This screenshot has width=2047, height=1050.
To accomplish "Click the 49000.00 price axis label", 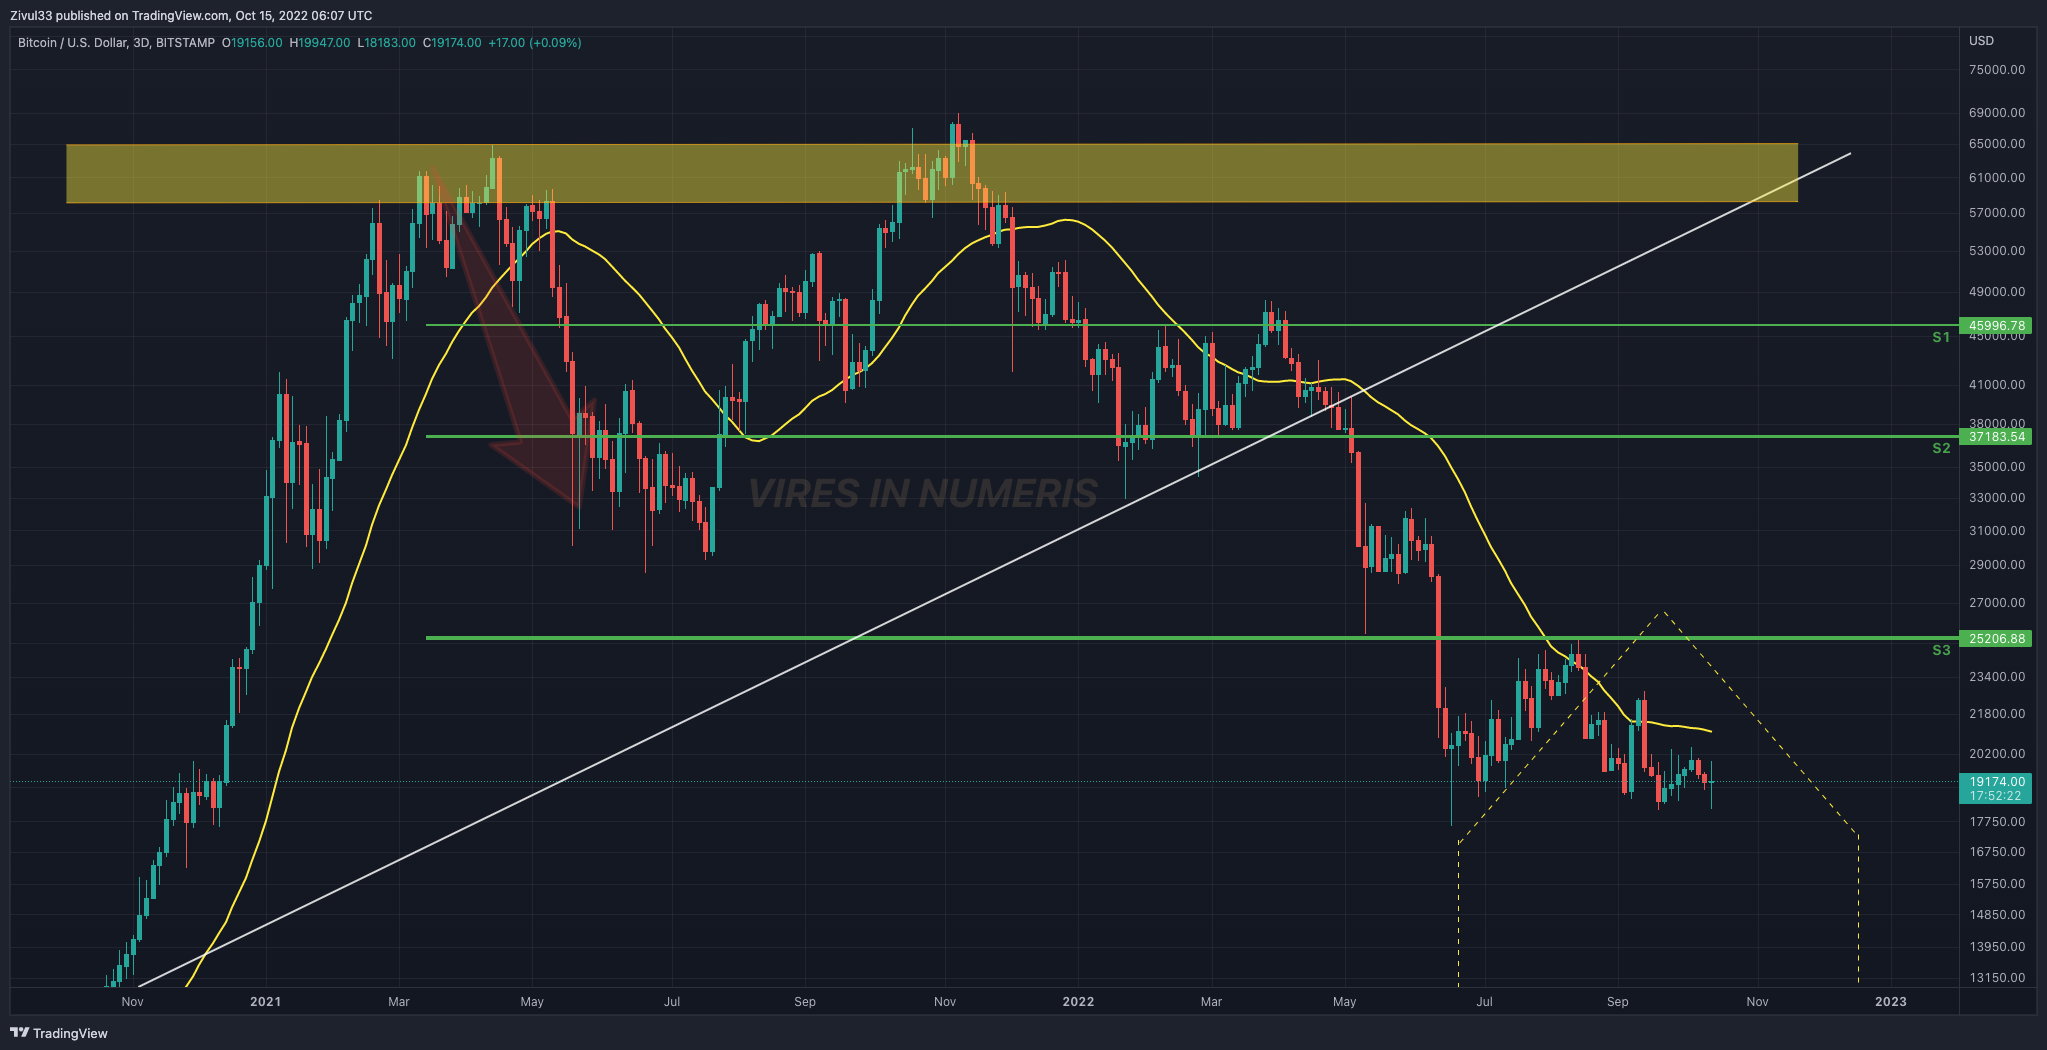I will coord(1997,292).
